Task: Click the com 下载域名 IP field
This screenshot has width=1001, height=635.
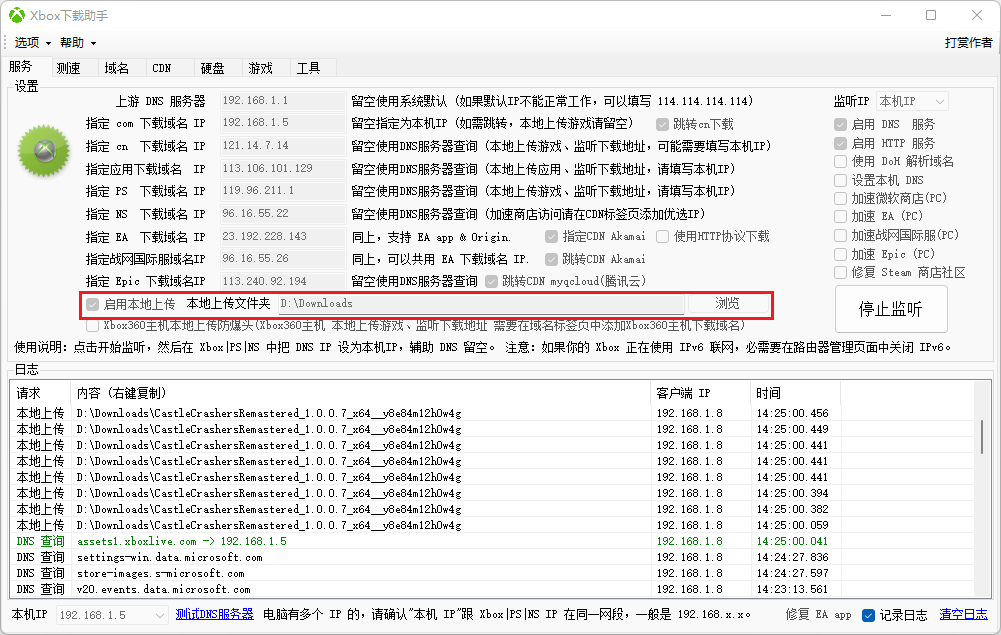Action: pos(283,123)
